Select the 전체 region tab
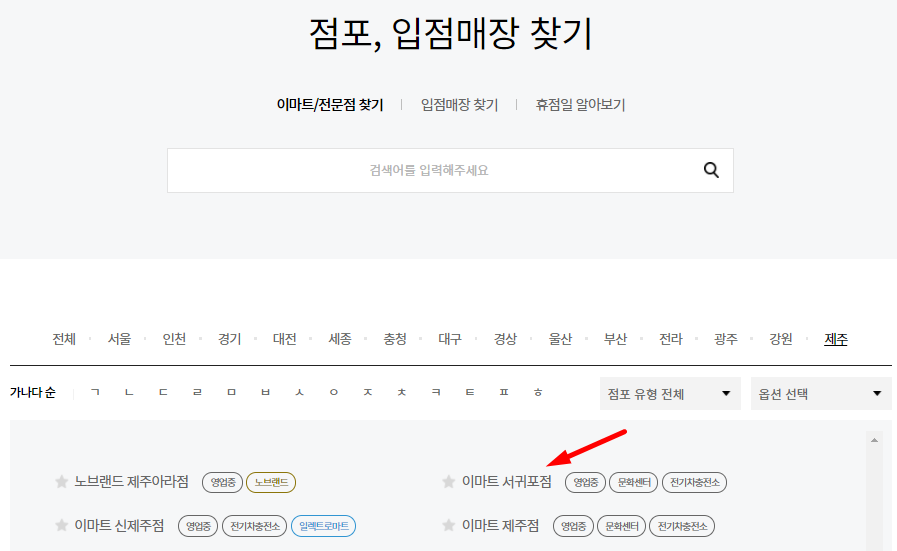This screenshot has height=551, width=897. pos(64,339)
